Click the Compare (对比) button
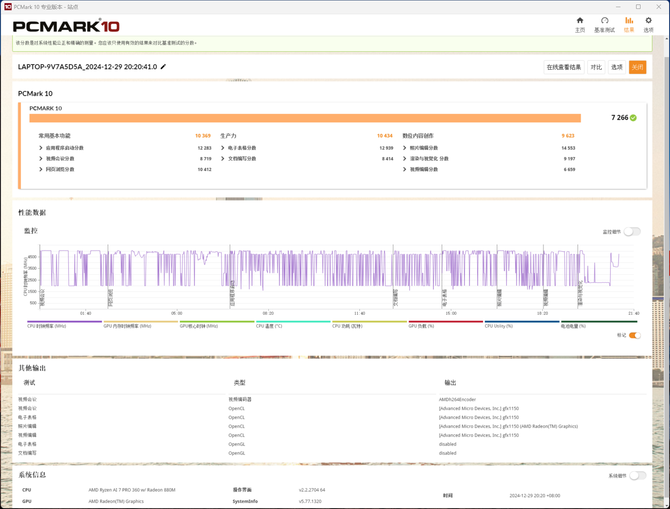This screenshot has width=670, height=509. [596, 67]
